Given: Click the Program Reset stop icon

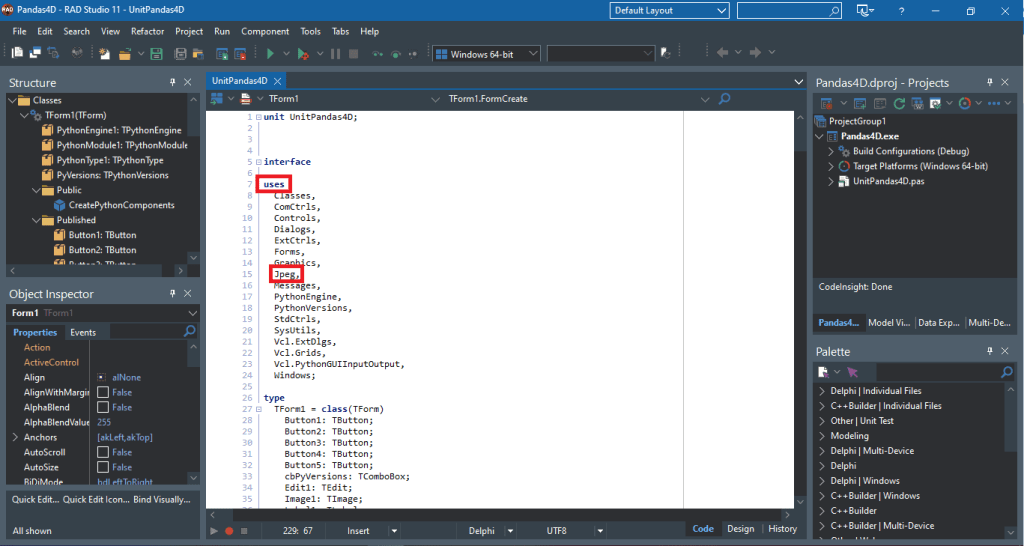Looking at the screenshot, I should tap(353, 54).
